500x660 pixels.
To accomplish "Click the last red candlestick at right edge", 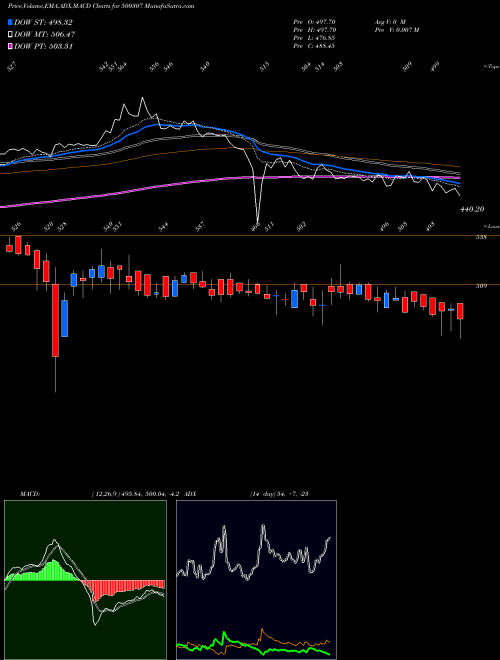I will tap(460, 311).
